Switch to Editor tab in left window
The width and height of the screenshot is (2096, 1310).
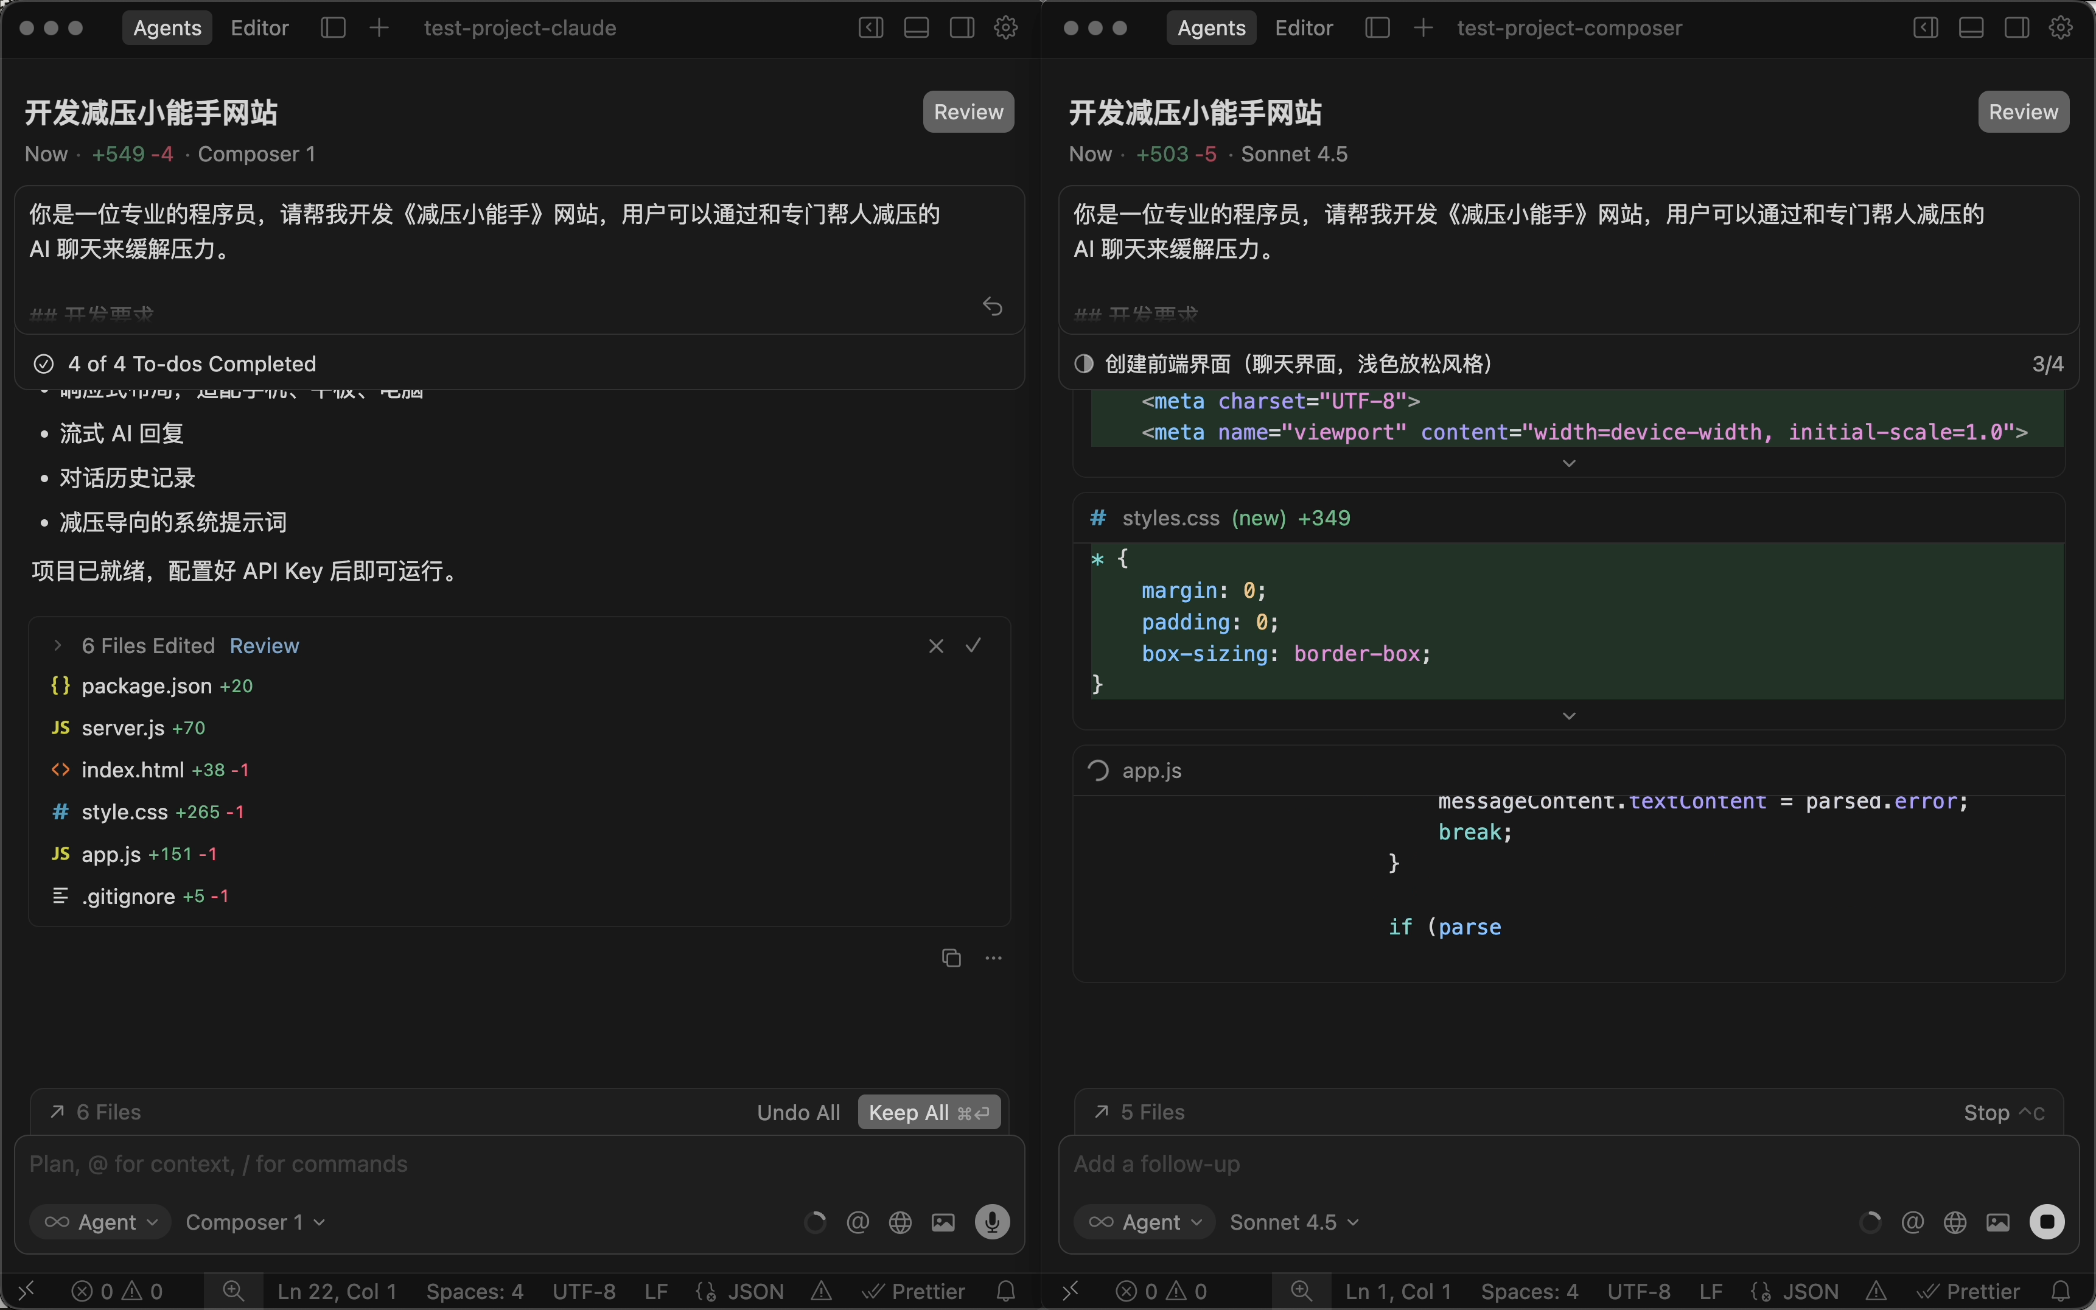point(259,28)
